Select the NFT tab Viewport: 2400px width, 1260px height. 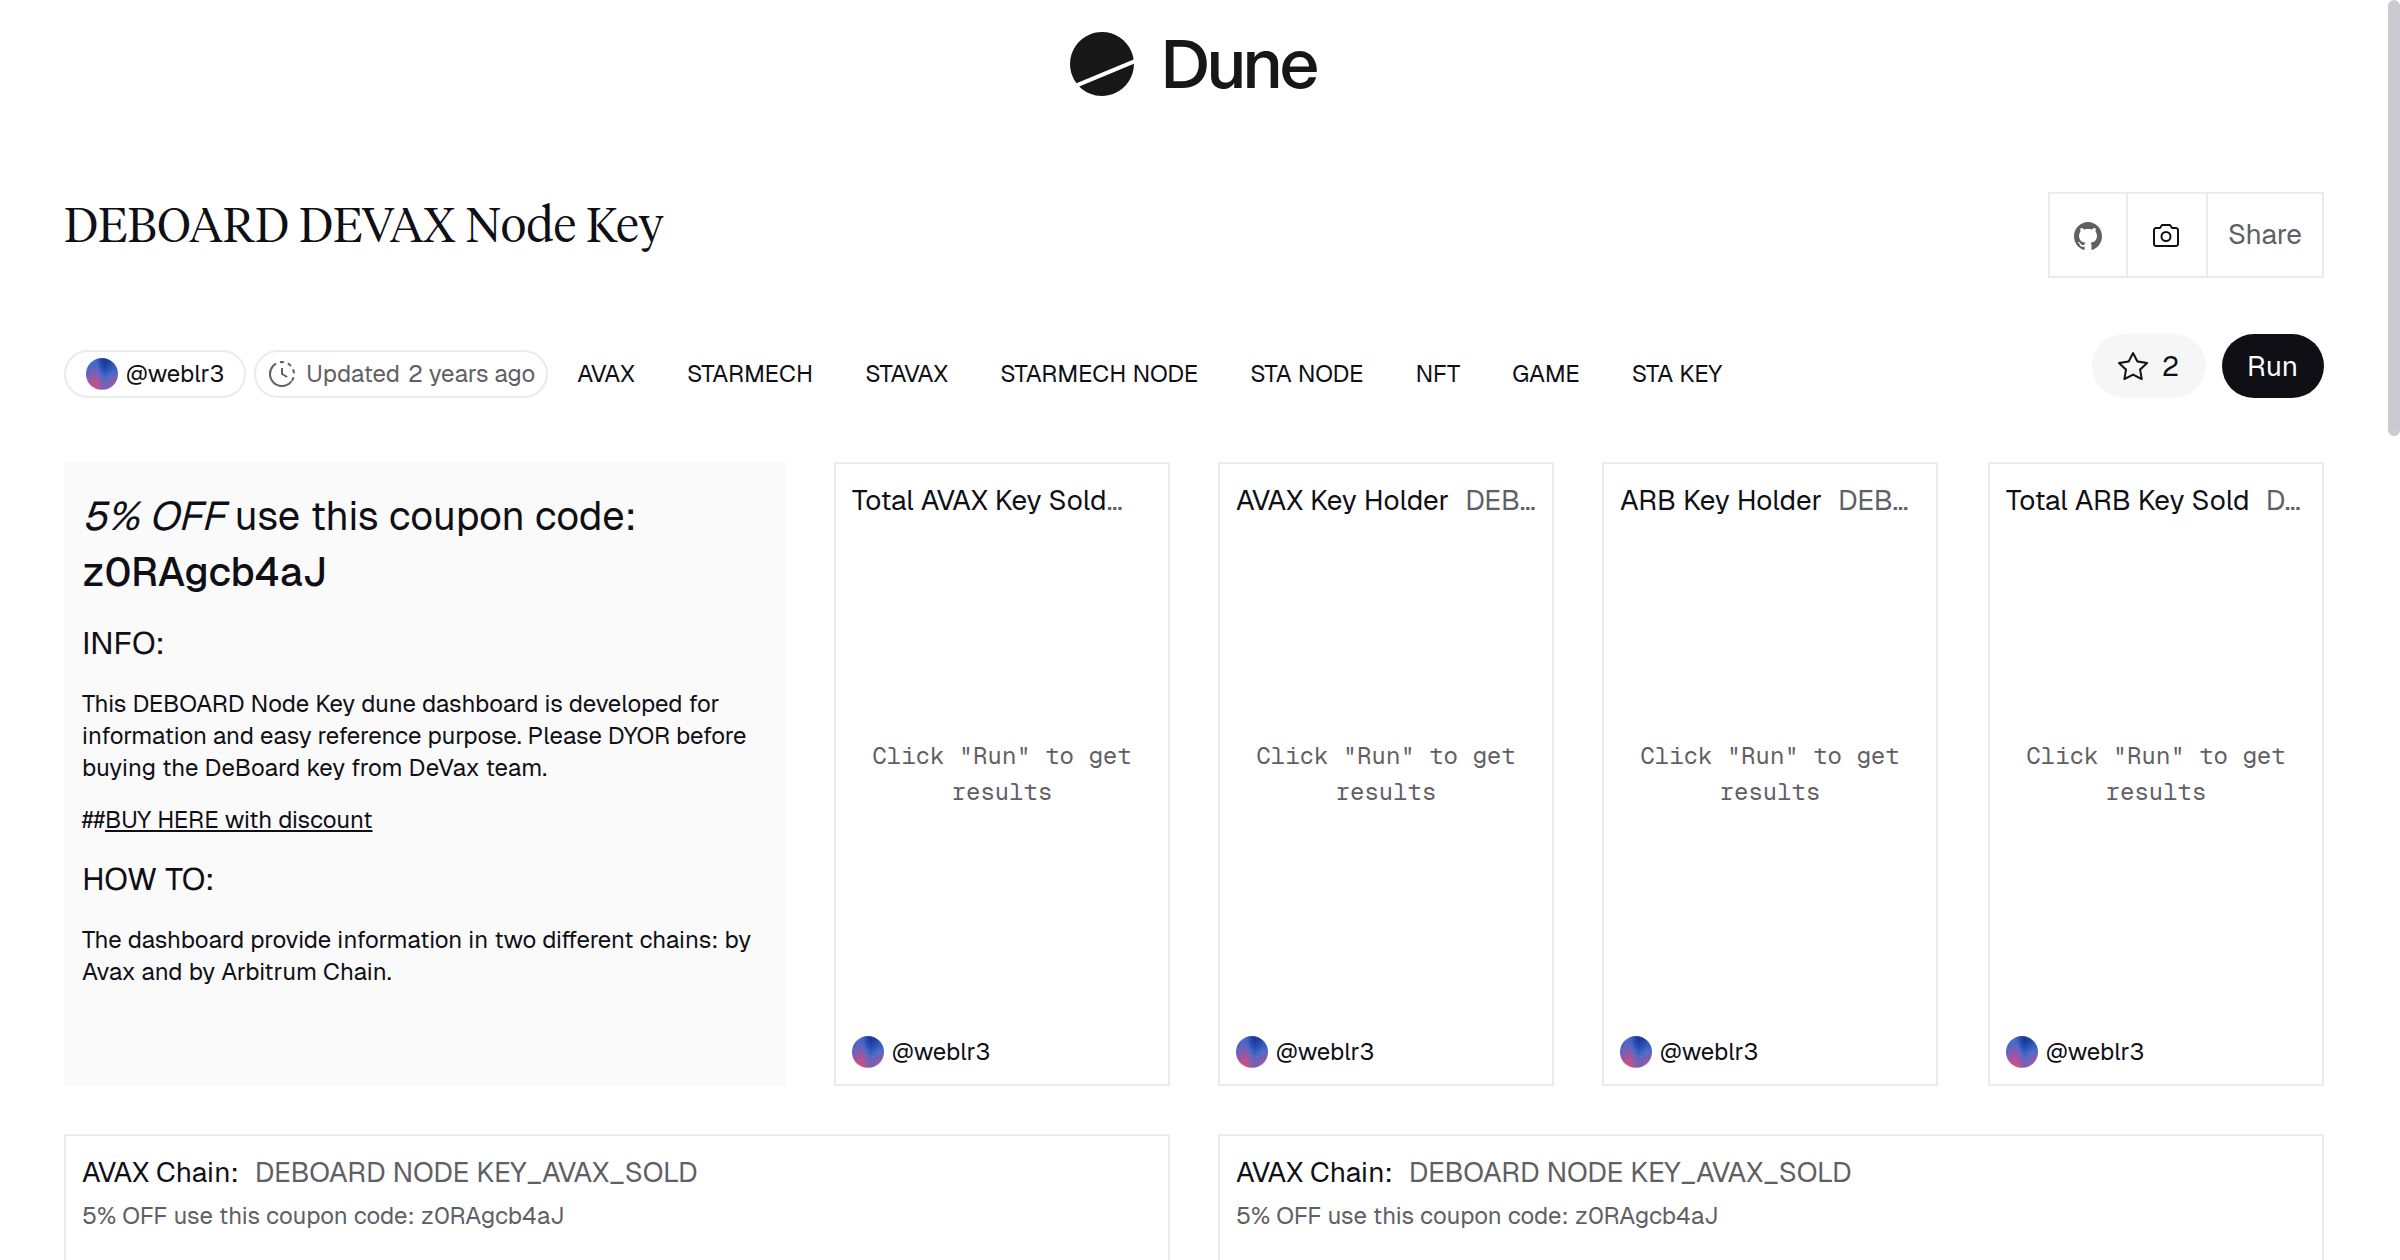click(x=1437, y=373)
